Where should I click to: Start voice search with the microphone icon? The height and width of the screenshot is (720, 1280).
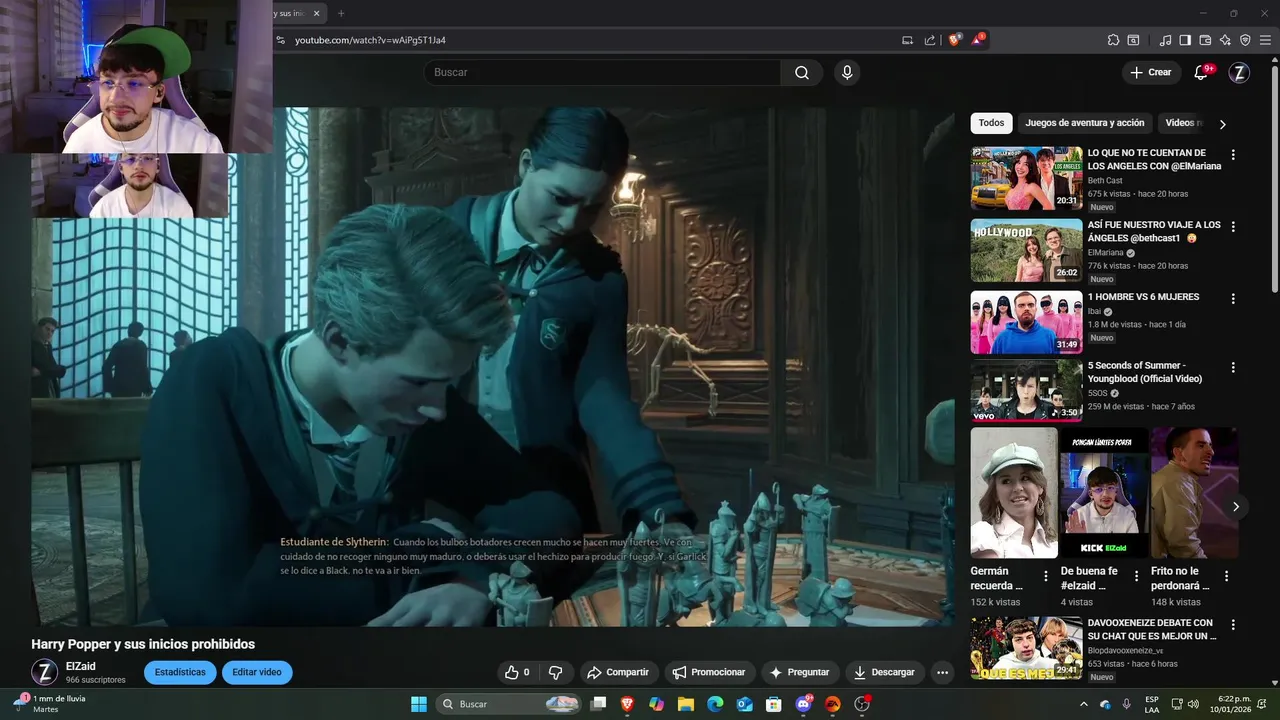(847, 72)
